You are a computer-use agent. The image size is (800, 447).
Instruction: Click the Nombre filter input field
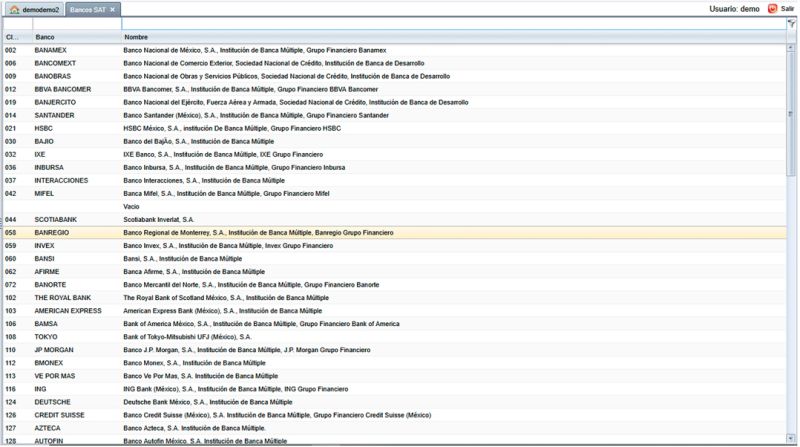click(x=454, y=24)
